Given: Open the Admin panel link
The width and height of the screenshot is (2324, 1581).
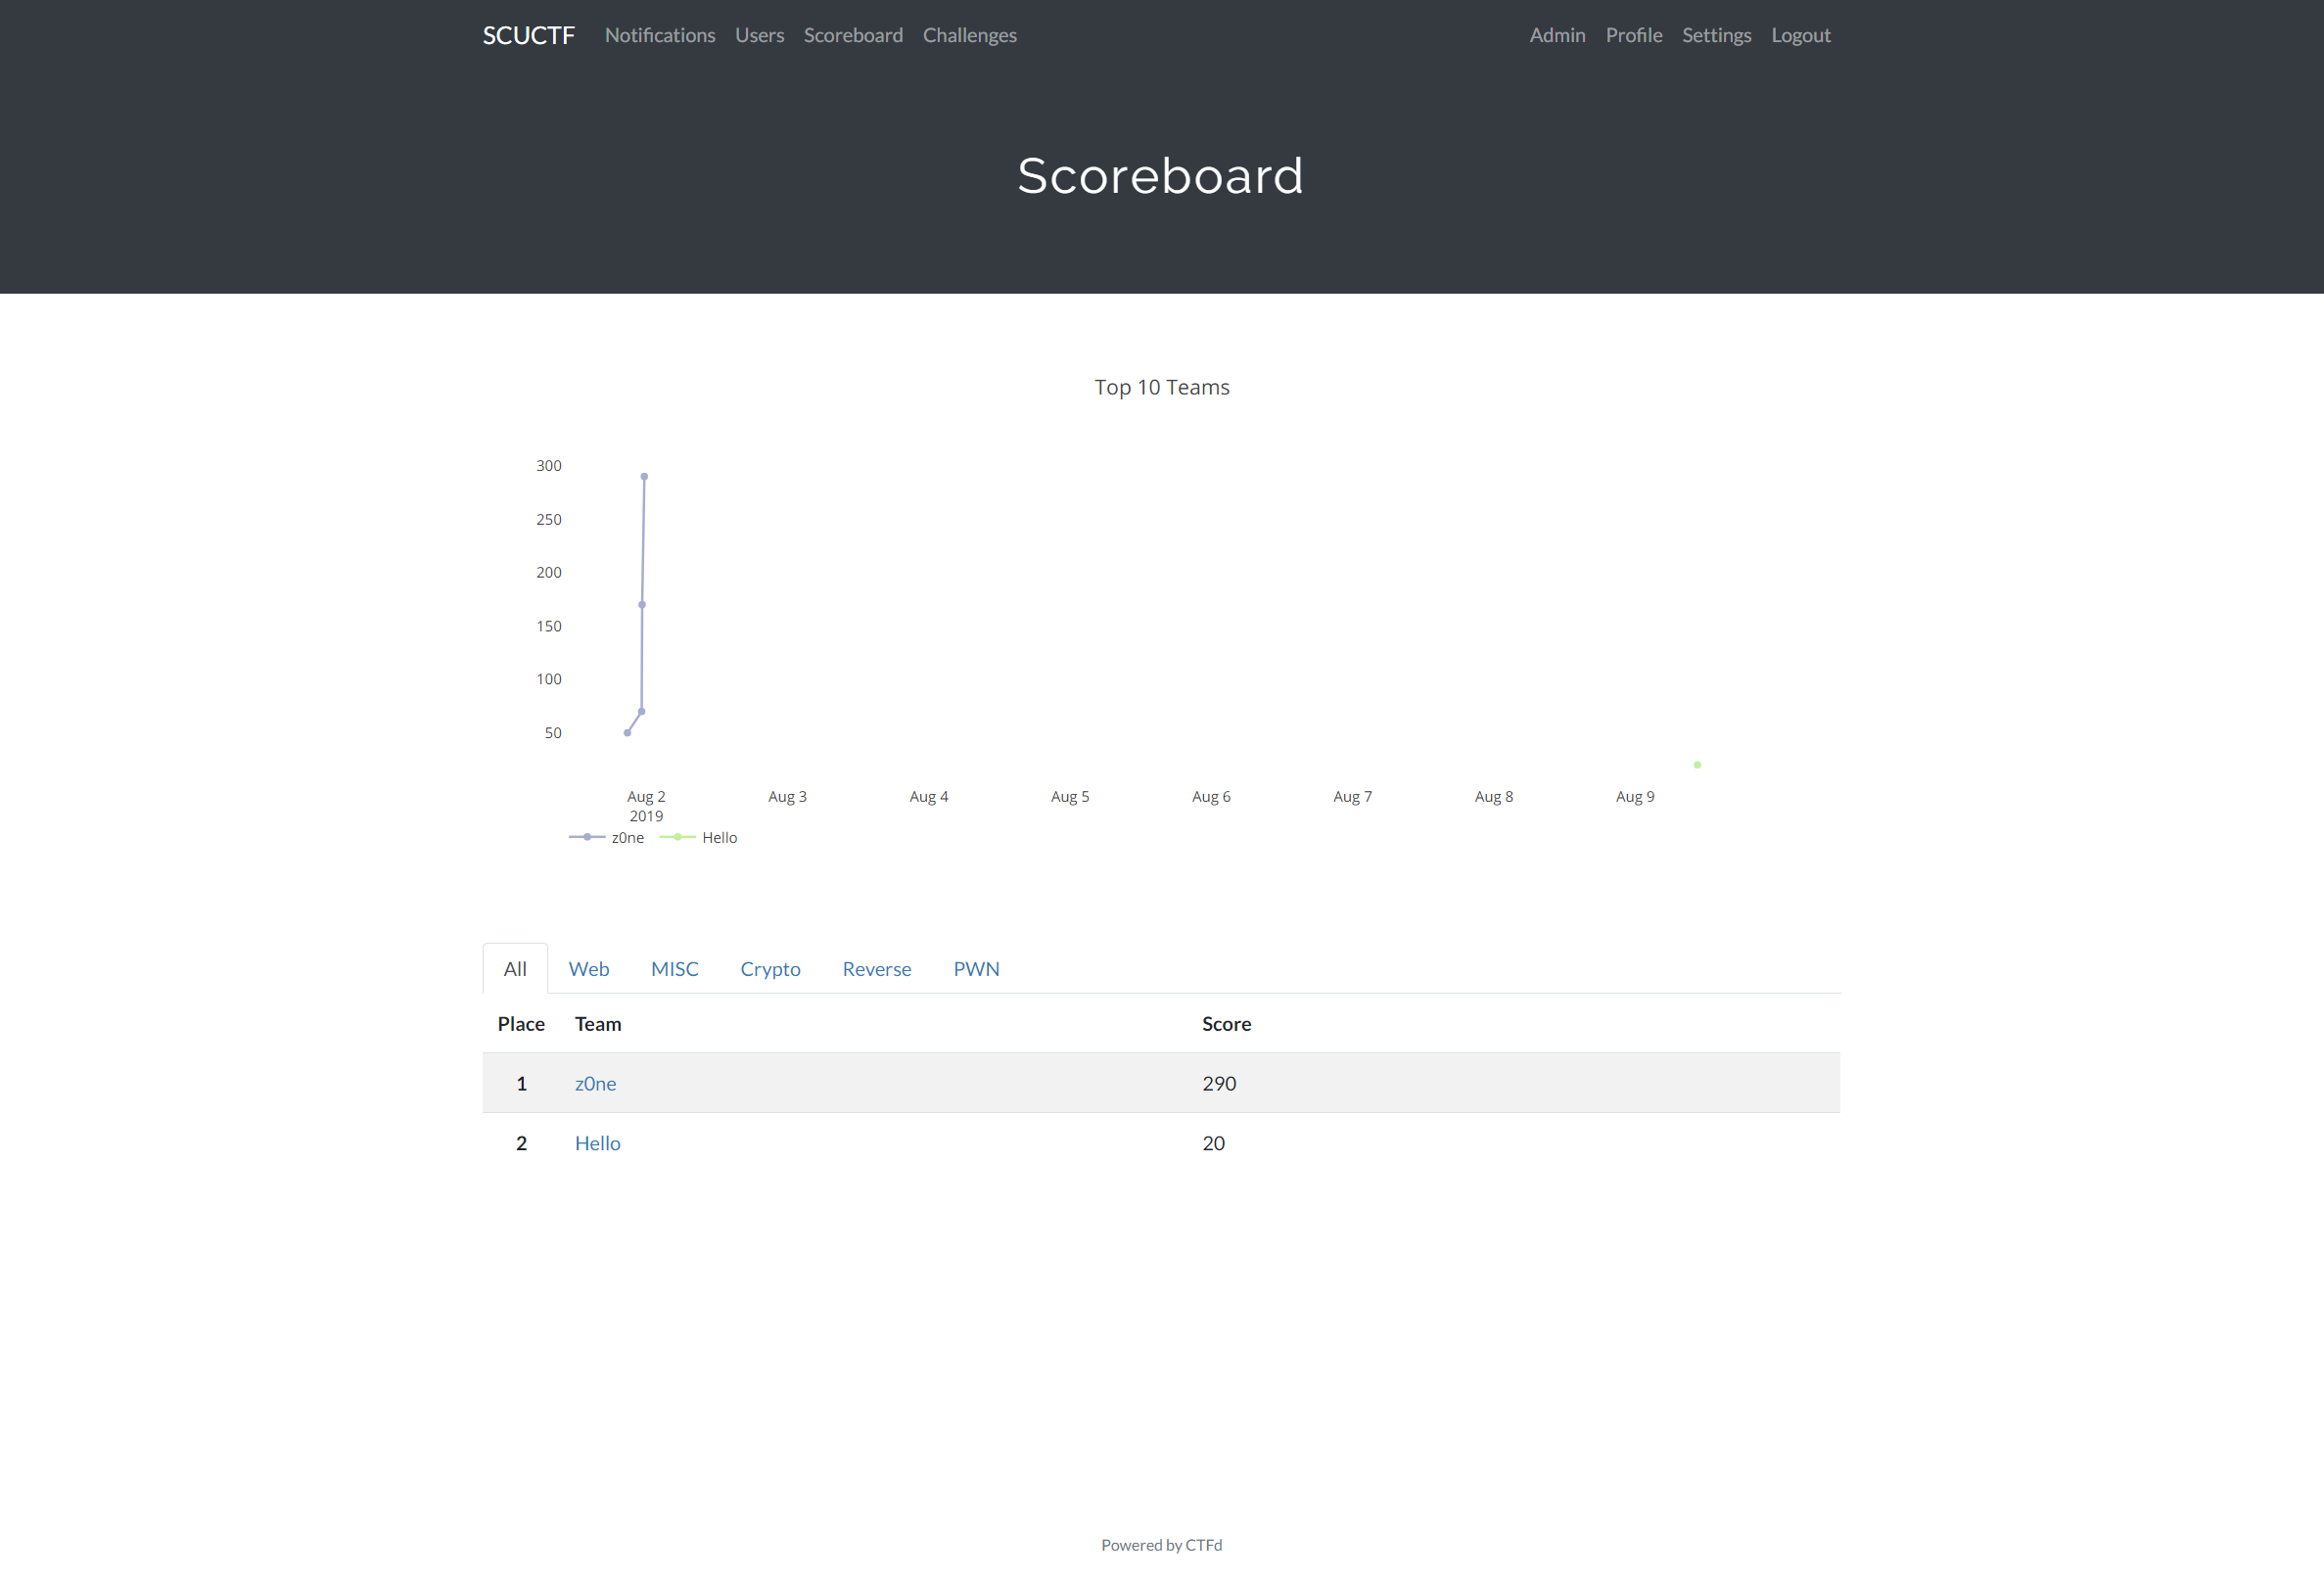Looking at the screenshot, I should (1557, 35).
